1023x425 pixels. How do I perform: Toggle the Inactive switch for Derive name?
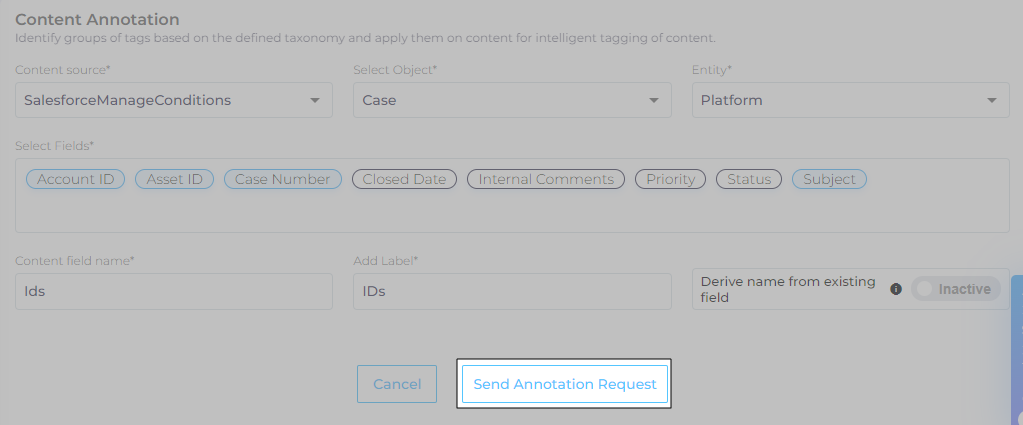coord(955,289)
